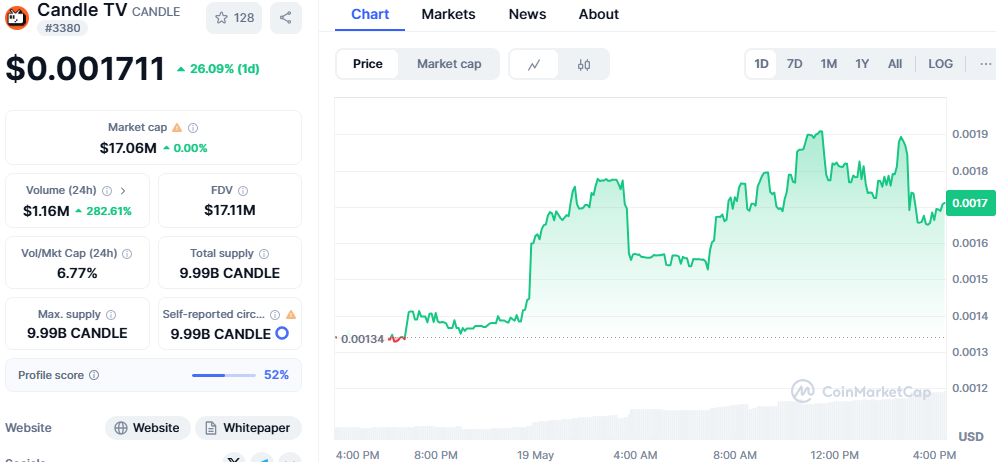996x462 pixels.
Task: Set chart range to All
Action: 895,64
